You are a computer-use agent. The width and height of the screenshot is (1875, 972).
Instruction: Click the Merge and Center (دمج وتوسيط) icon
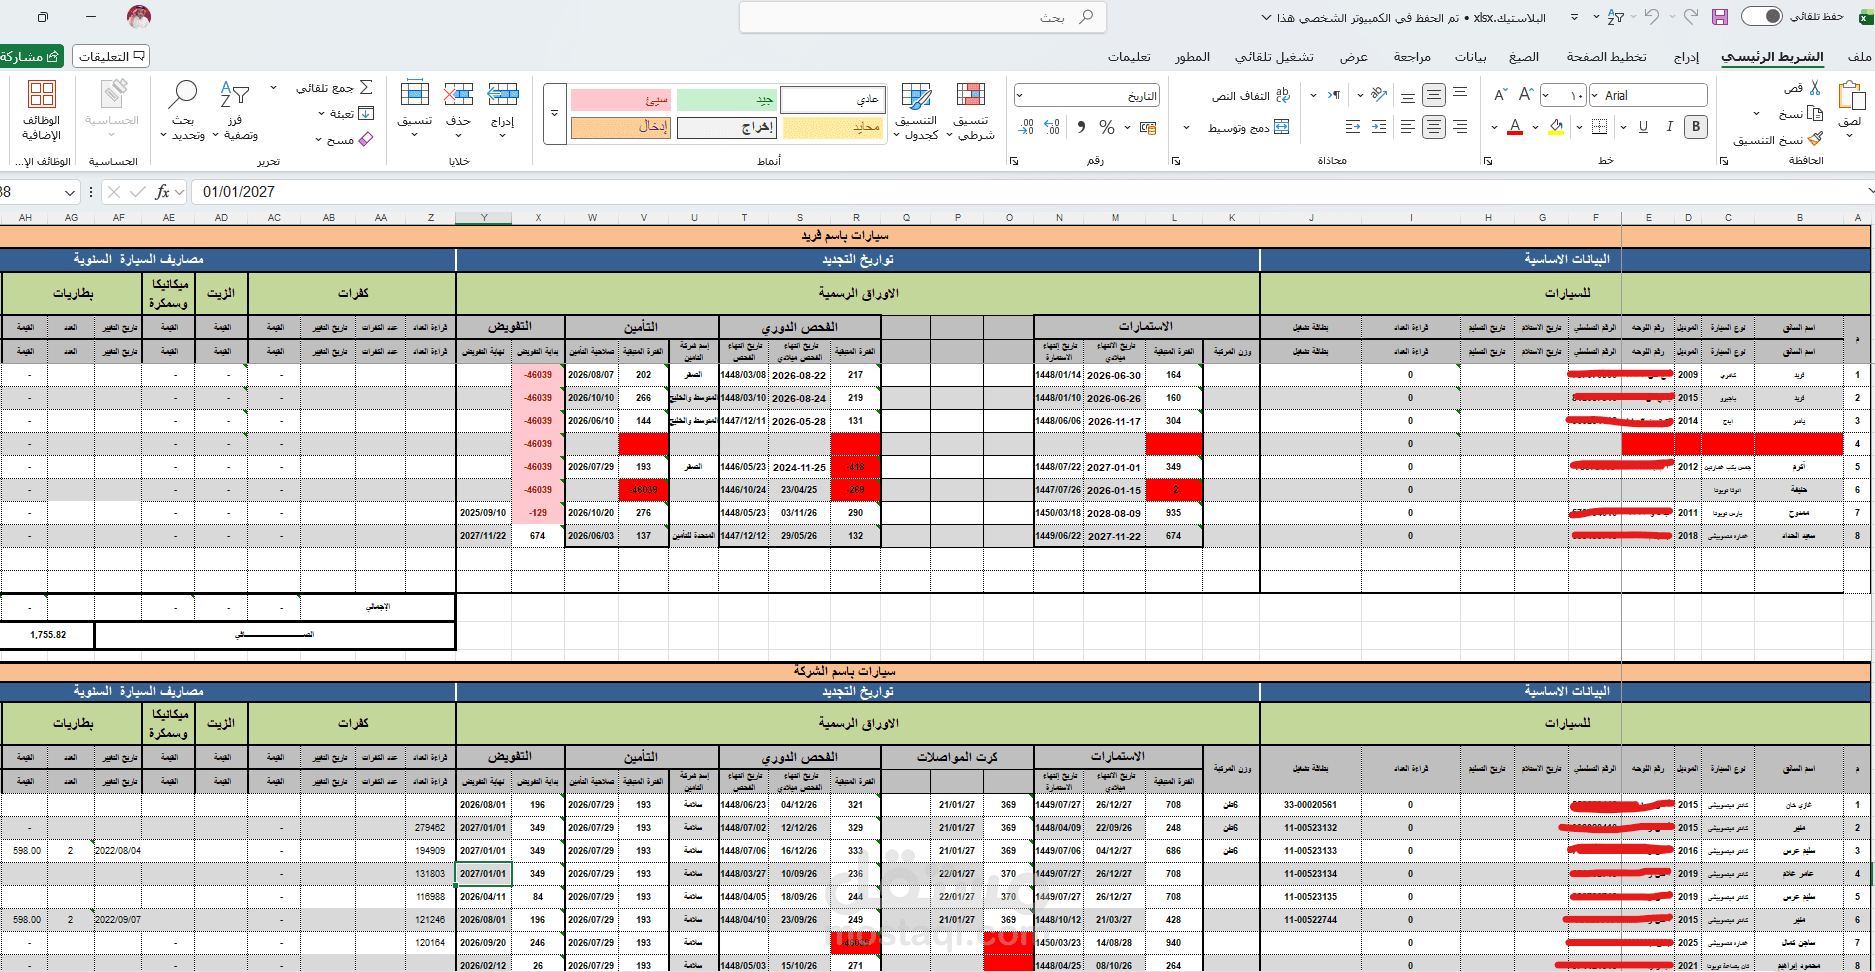coord(1282,127)
